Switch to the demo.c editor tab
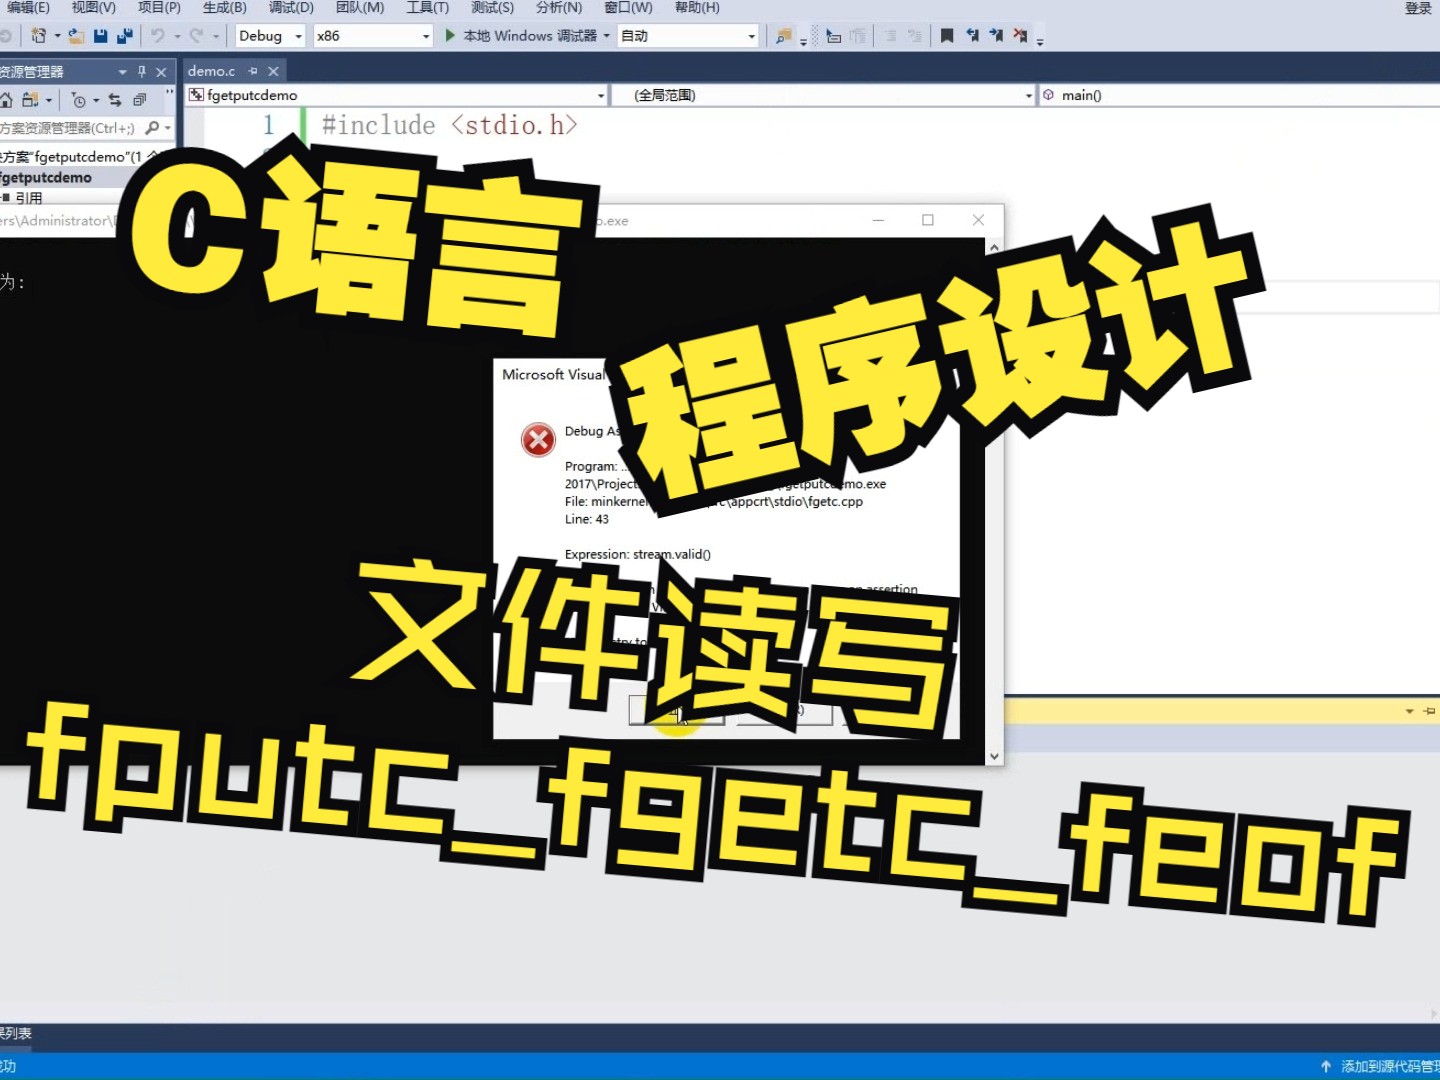 click(x=212, y=71)
